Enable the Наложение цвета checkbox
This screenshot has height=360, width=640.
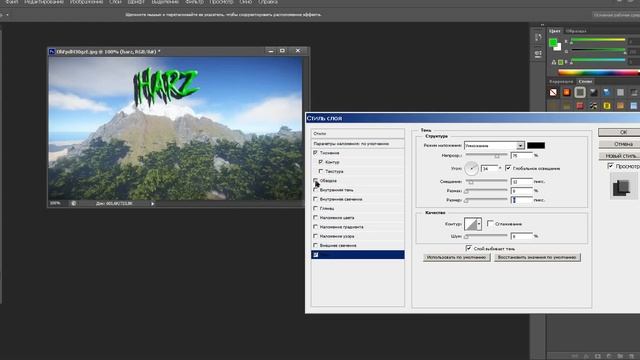tap(315, 218)
